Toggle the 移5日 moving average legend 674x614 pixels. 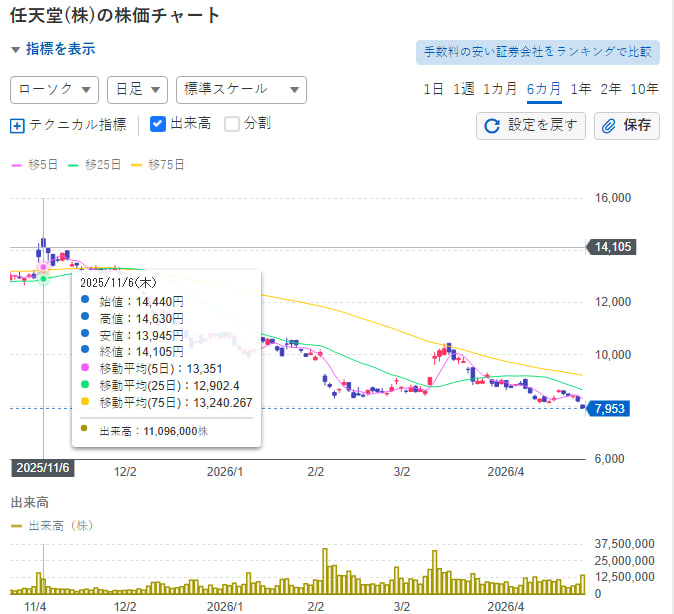[34, 165]
